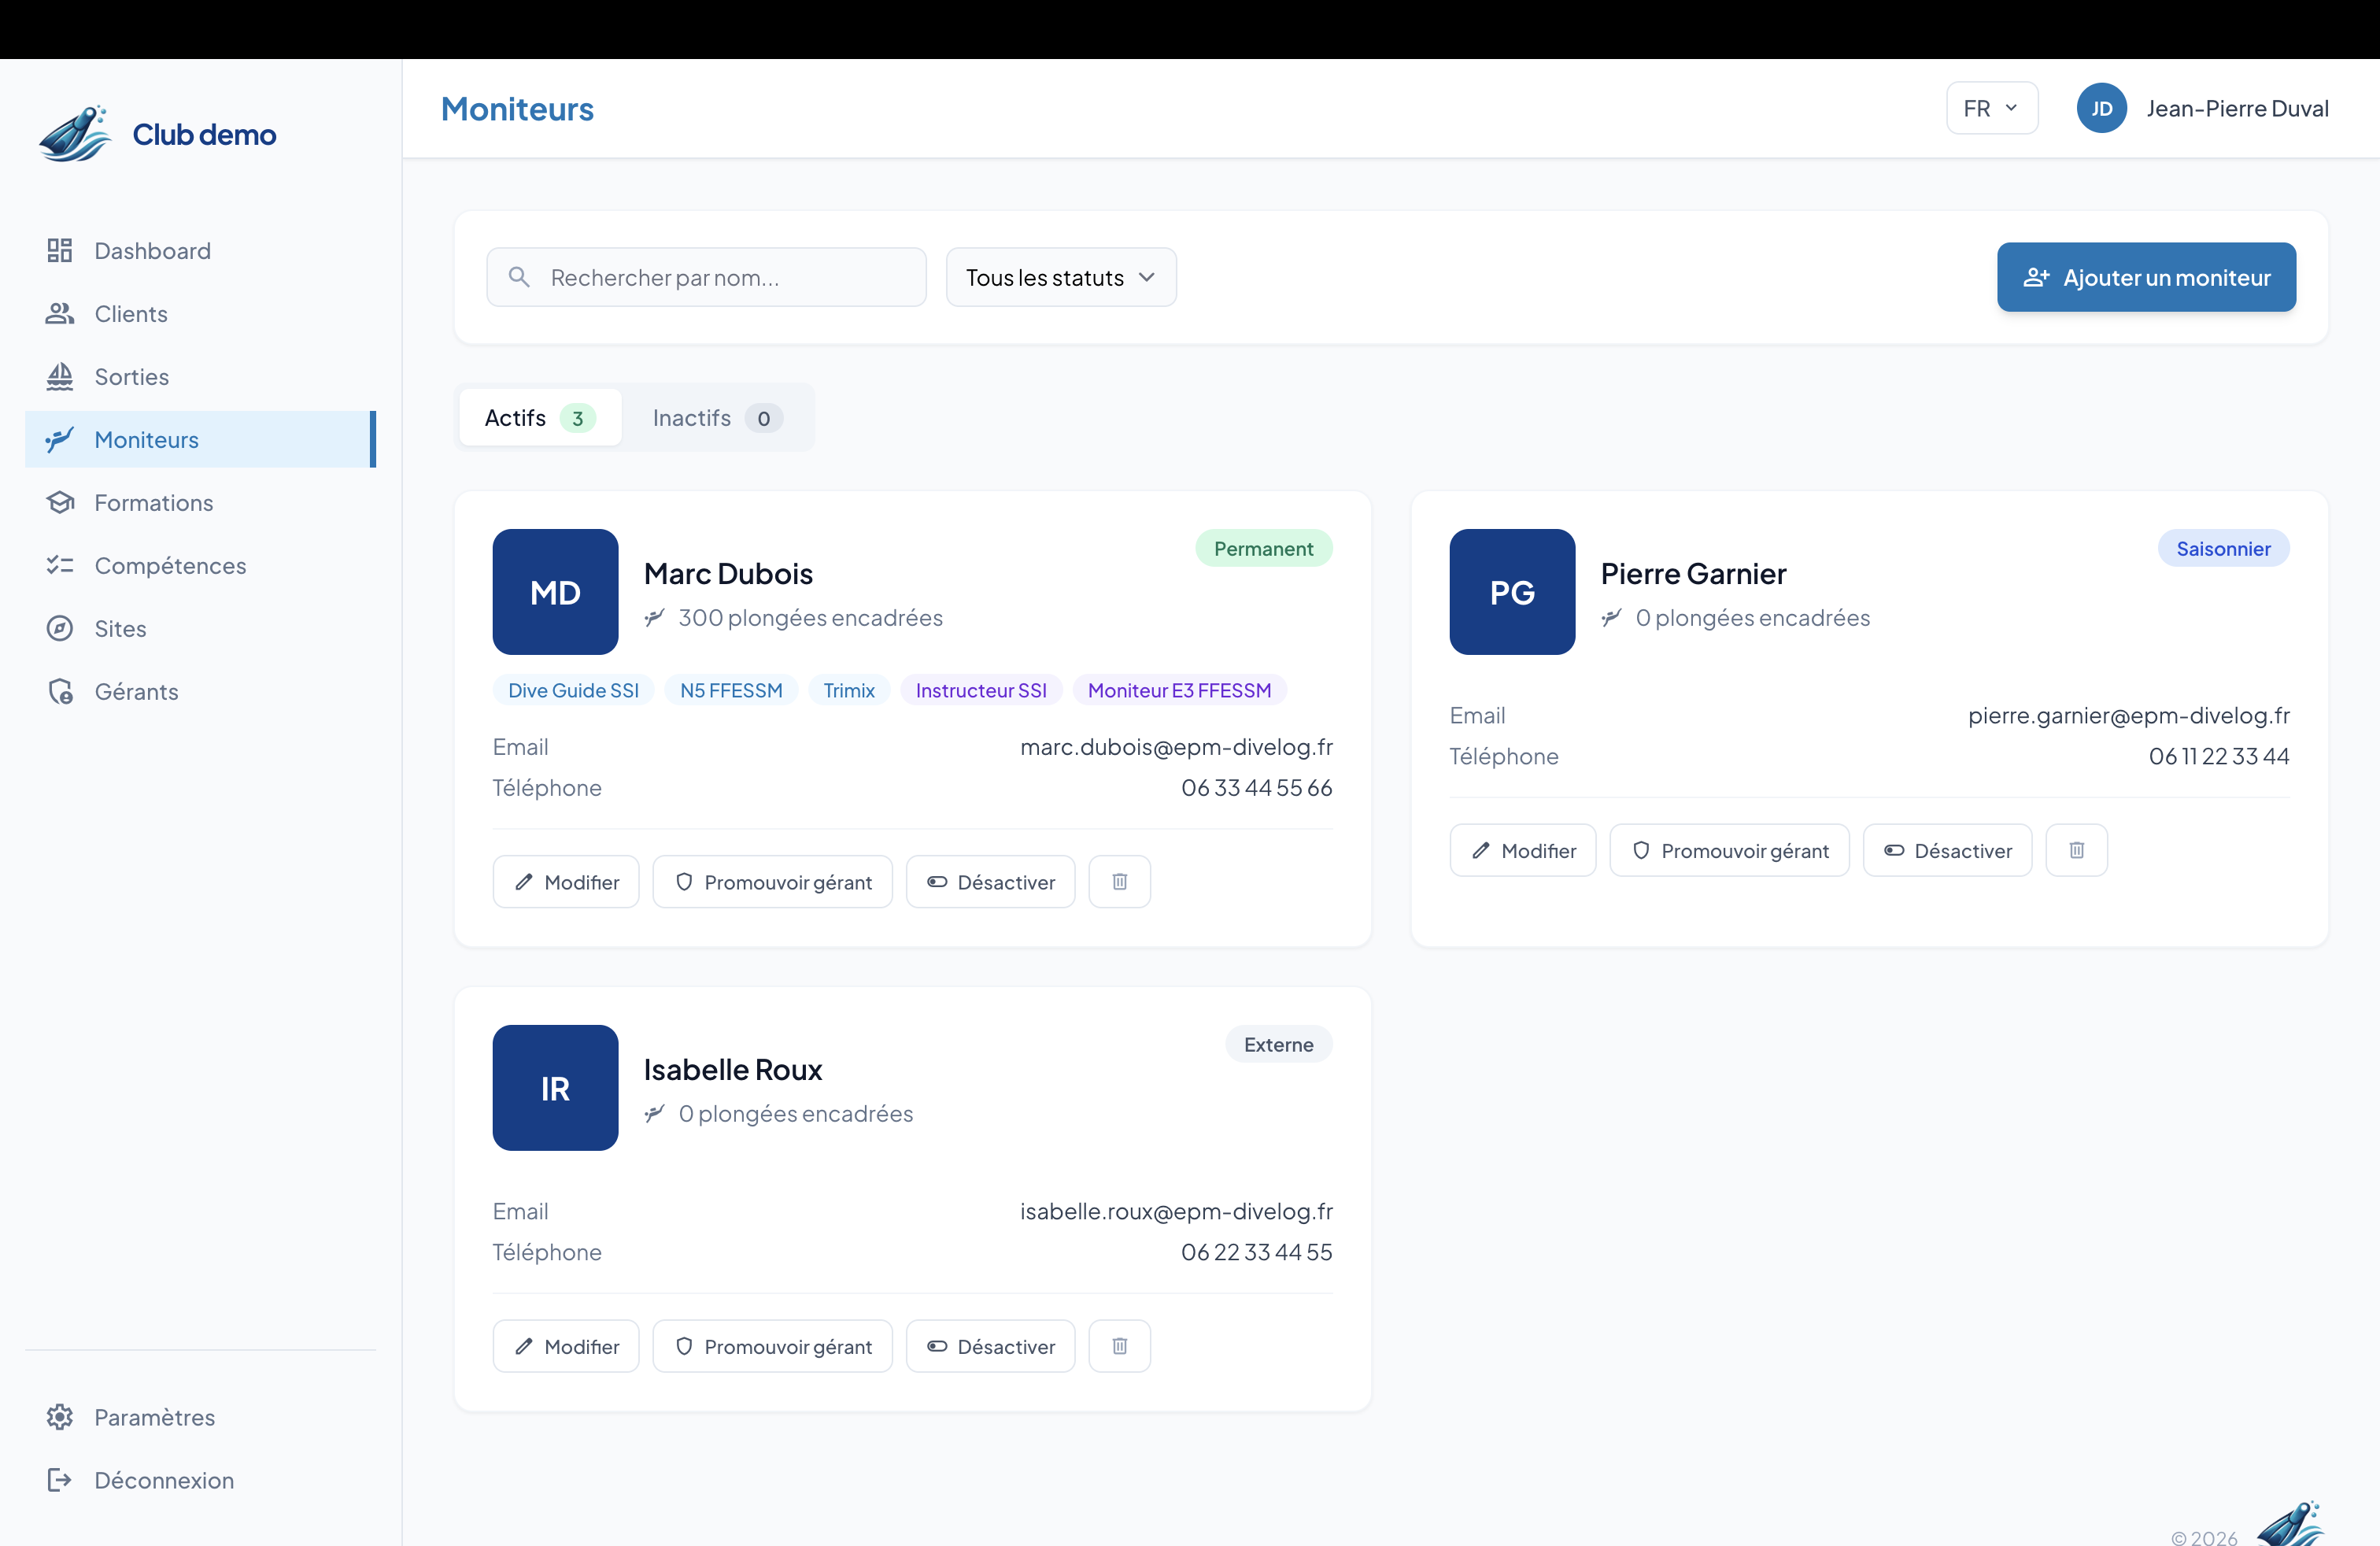Toggle Désactiver for Isabelle Roux
This screenshot has width=2380, height=1546.
coord(990,1346)
